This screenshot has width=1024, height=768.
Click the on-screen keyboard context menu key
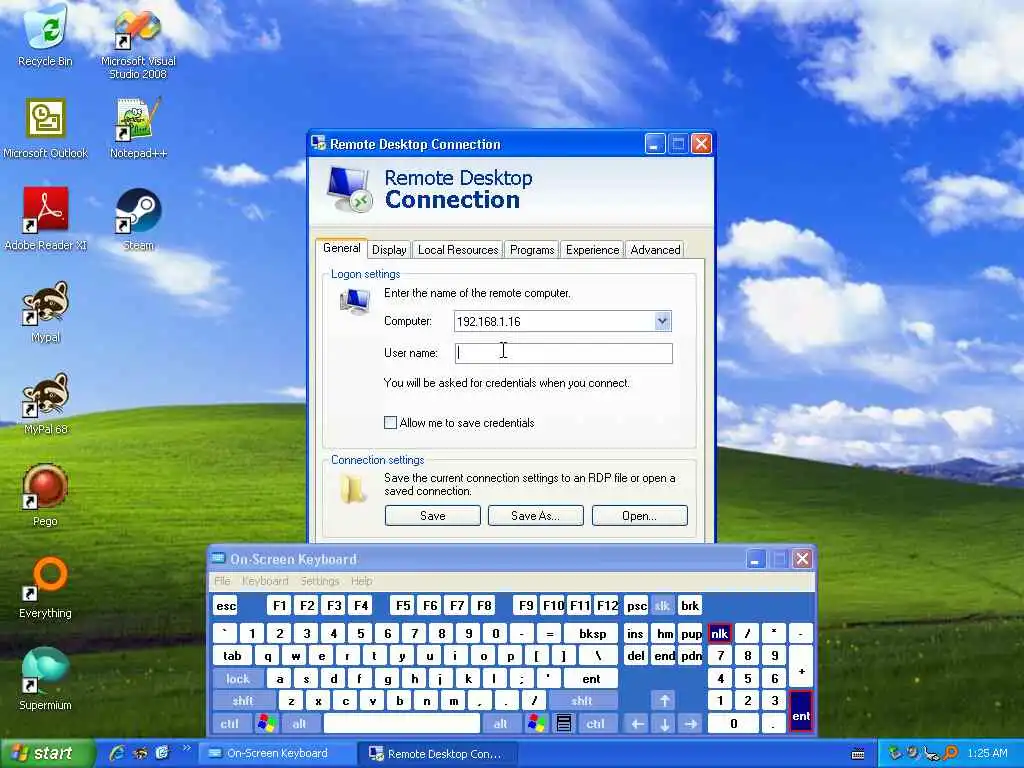pyautogui.click(x=564, y=723)
